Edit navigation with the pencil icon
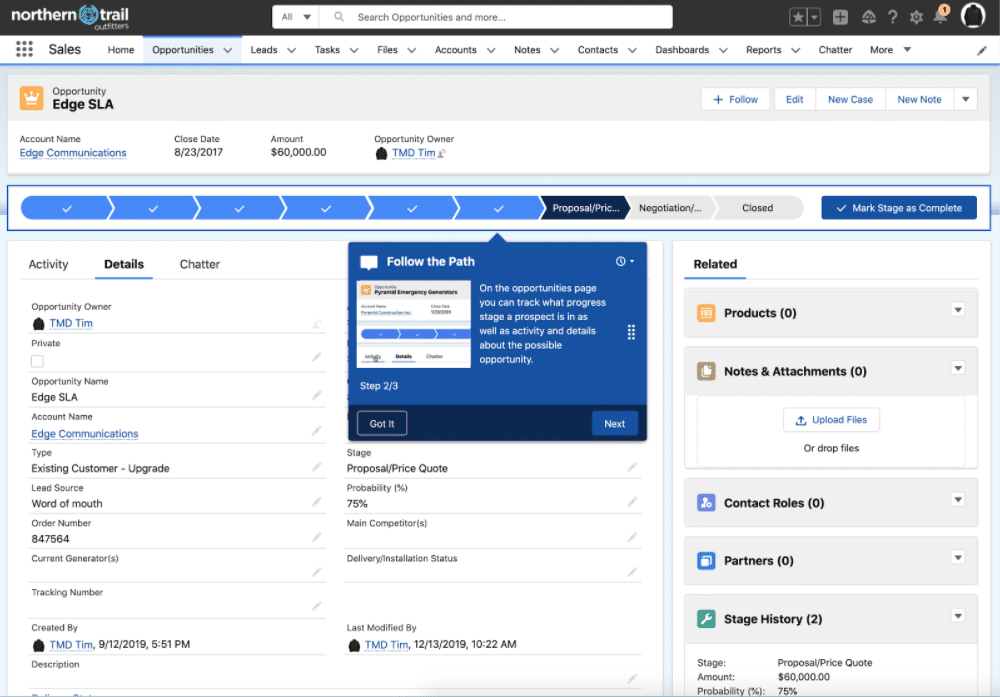 [981, 50]
